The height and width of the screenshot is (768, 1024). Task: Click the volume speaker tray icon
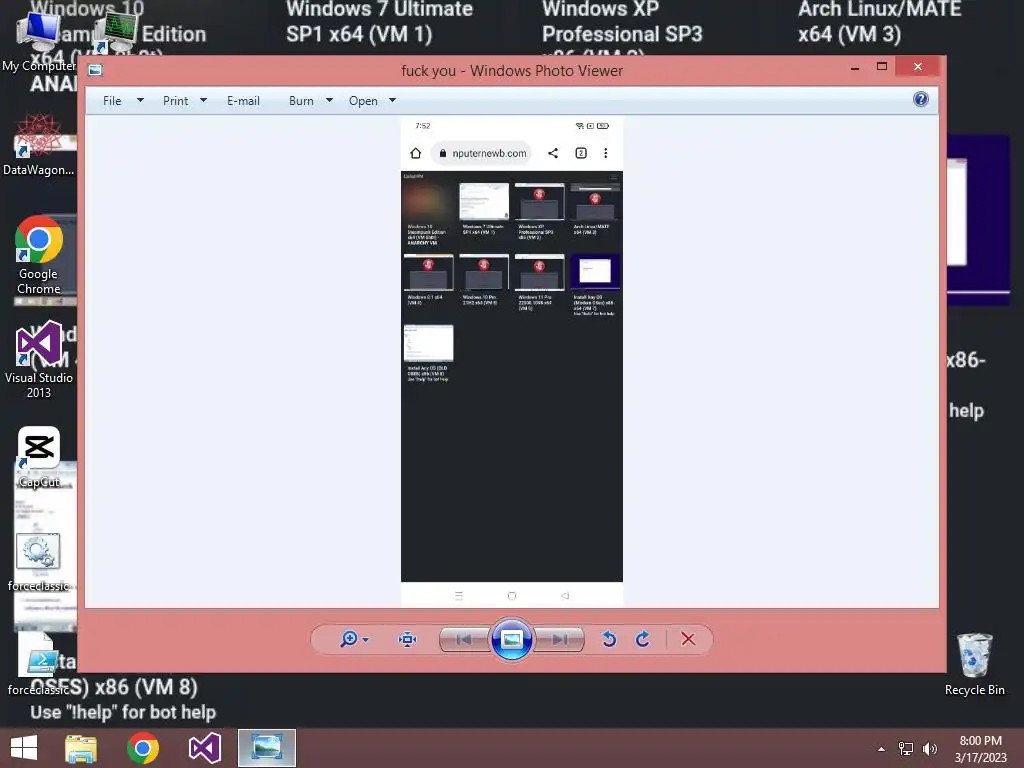click(930, 749)
